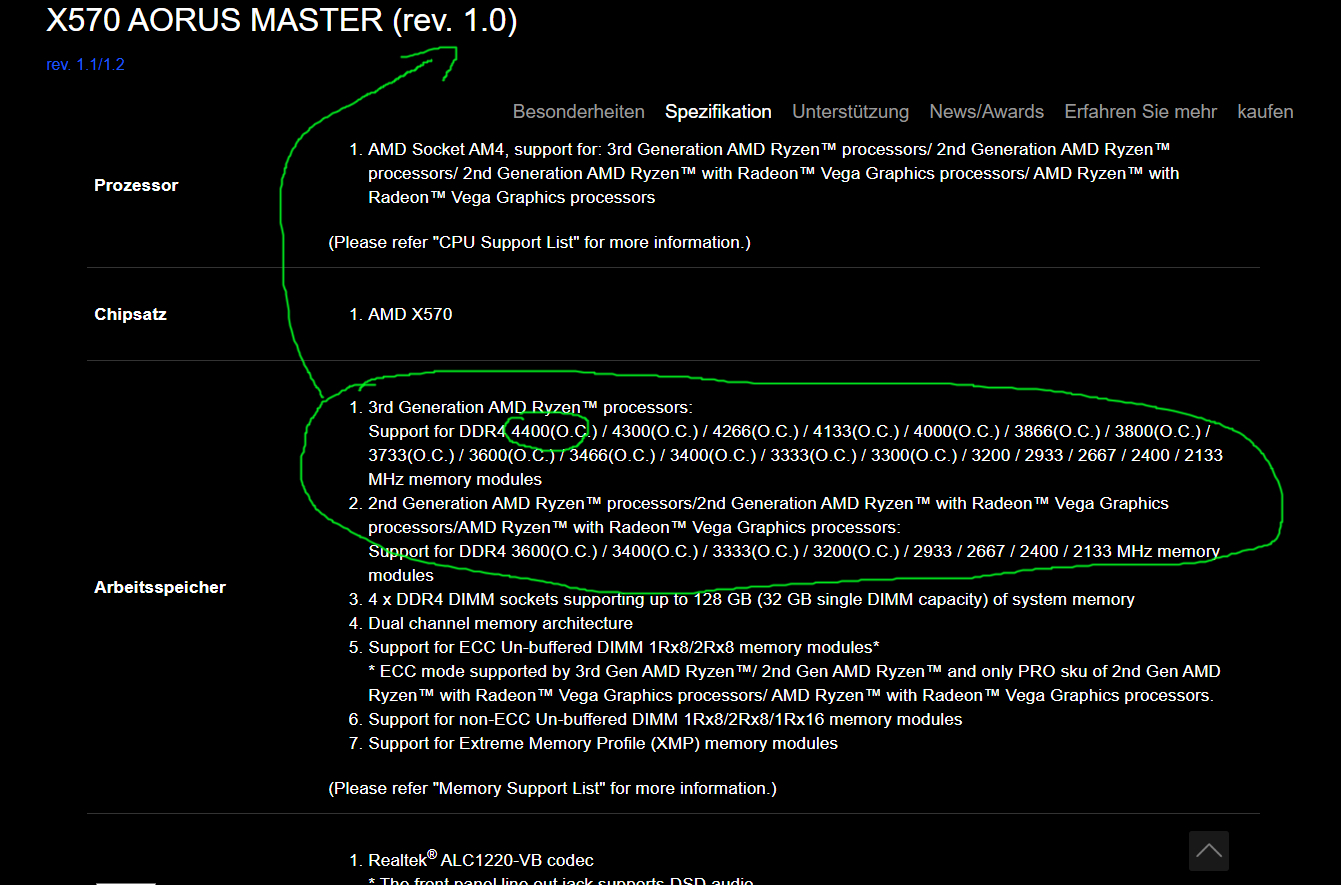Click the '4400(O.C.)' memory speed value
The image size is (1341, 885).
(x=554, y=431)
